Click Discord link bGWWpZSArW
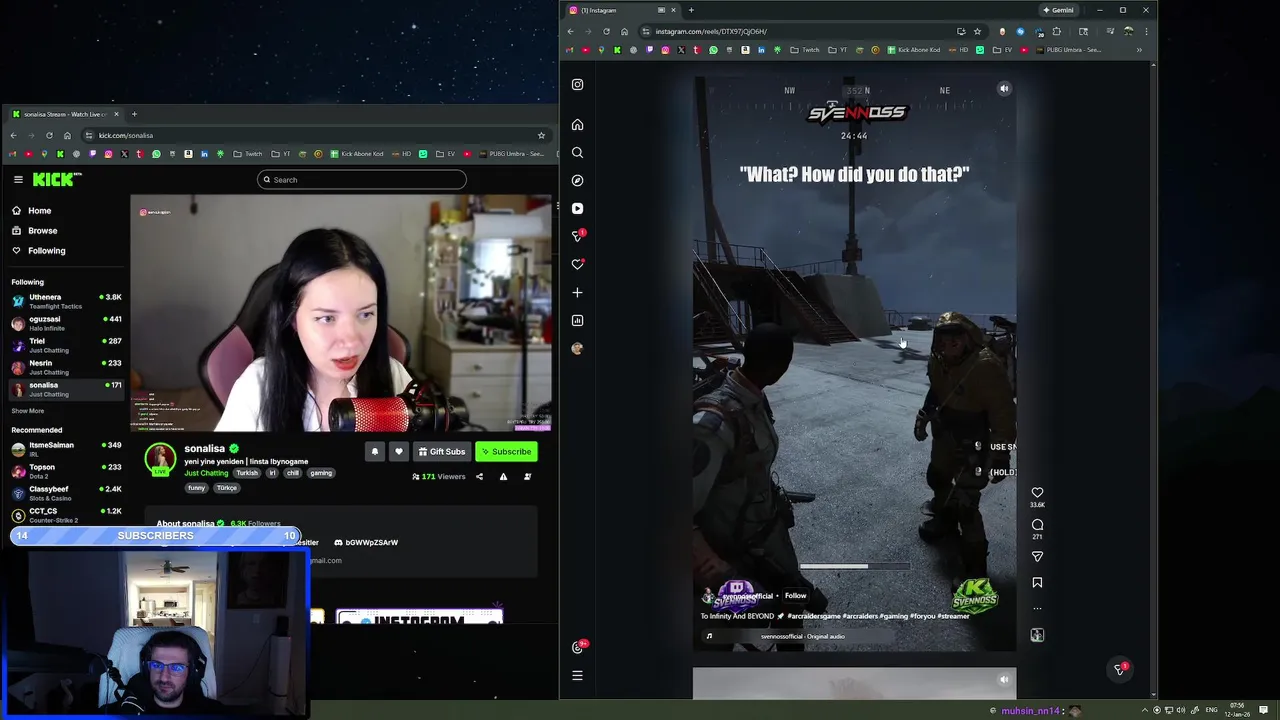This screenshot has width=1280, height=720. [x=366, y=543]
